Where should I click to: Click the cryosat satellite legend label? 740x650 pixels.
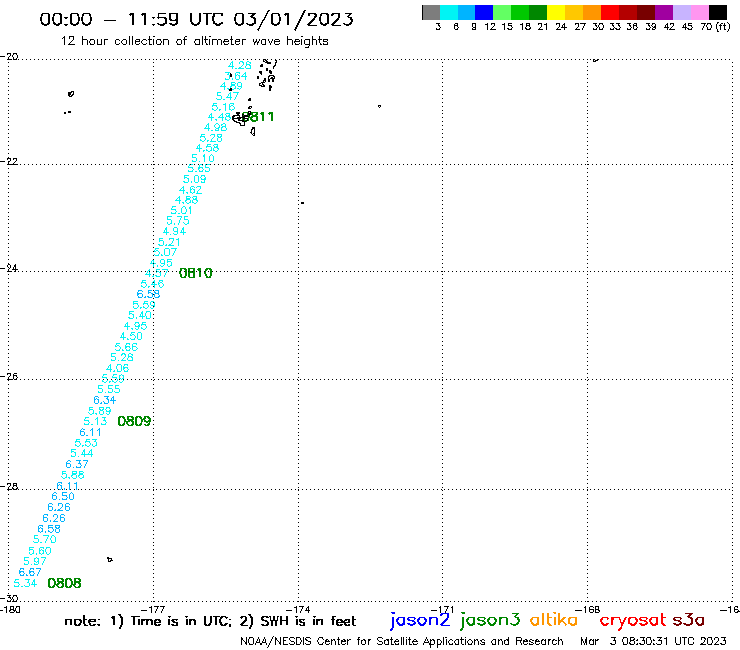tap(632, 620)
